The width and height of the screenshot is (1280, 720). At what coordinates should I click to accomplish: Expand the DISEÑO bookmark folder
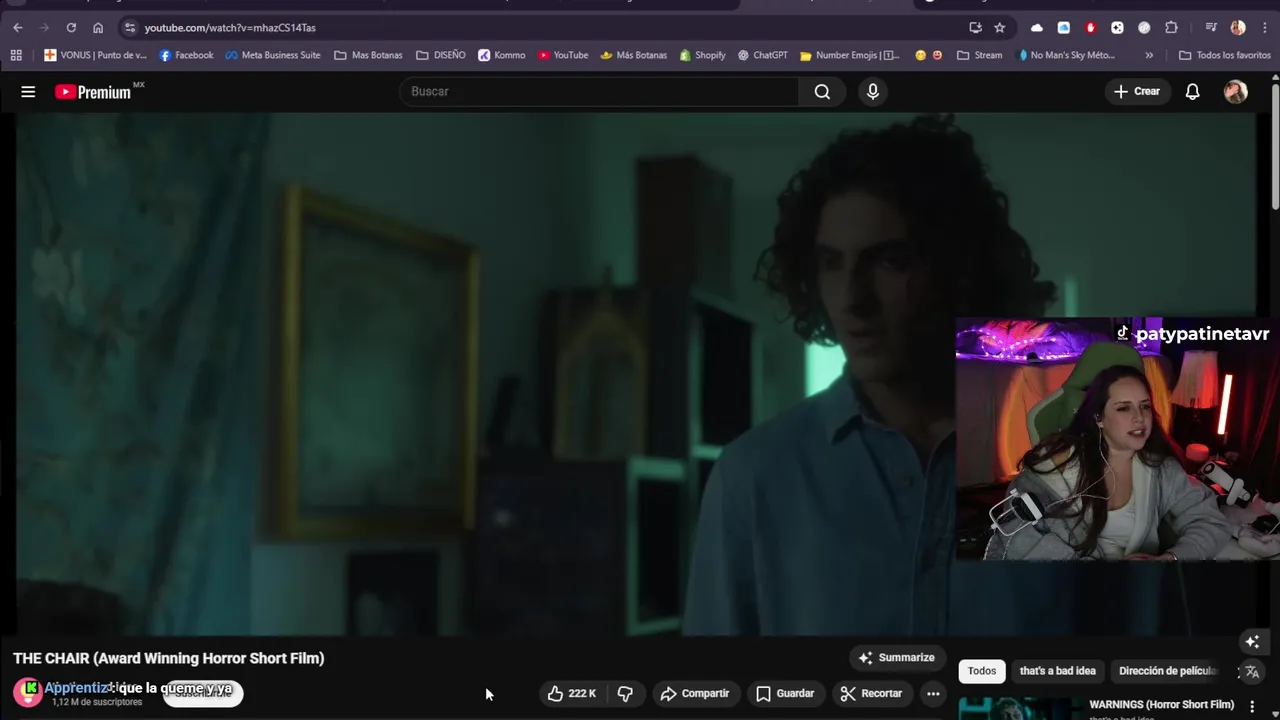click(x=441, y=55)
